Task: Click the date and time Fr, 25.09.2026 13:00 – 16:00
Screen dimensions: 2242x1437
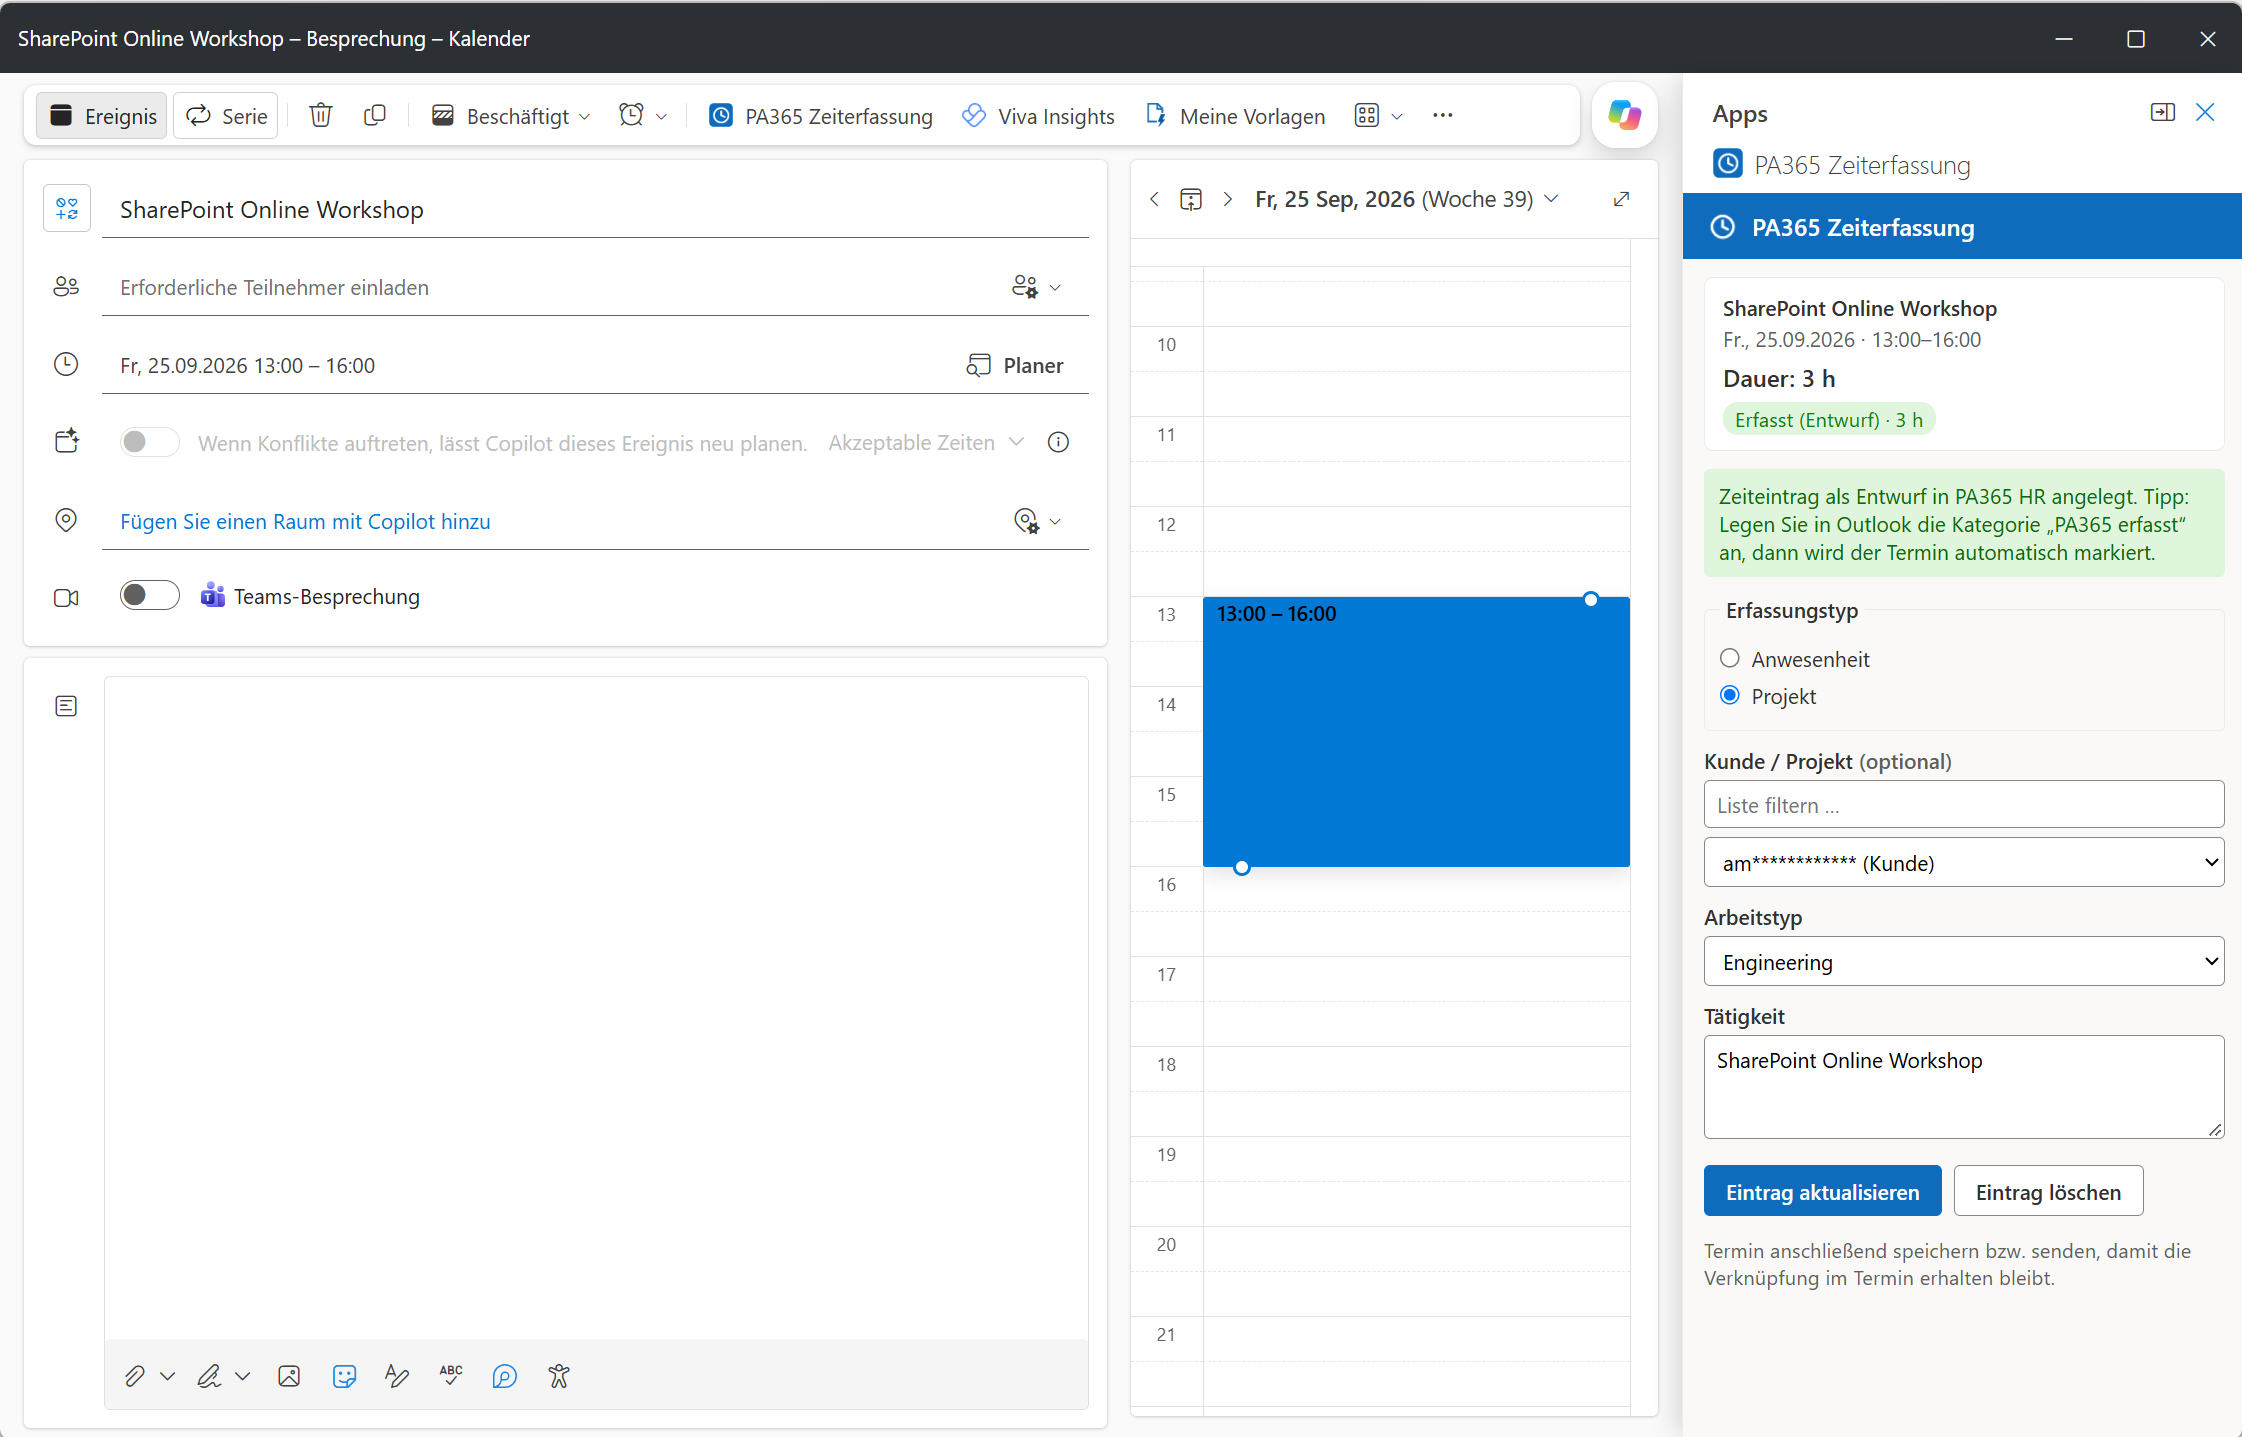Action: click(x=247, y=366)
